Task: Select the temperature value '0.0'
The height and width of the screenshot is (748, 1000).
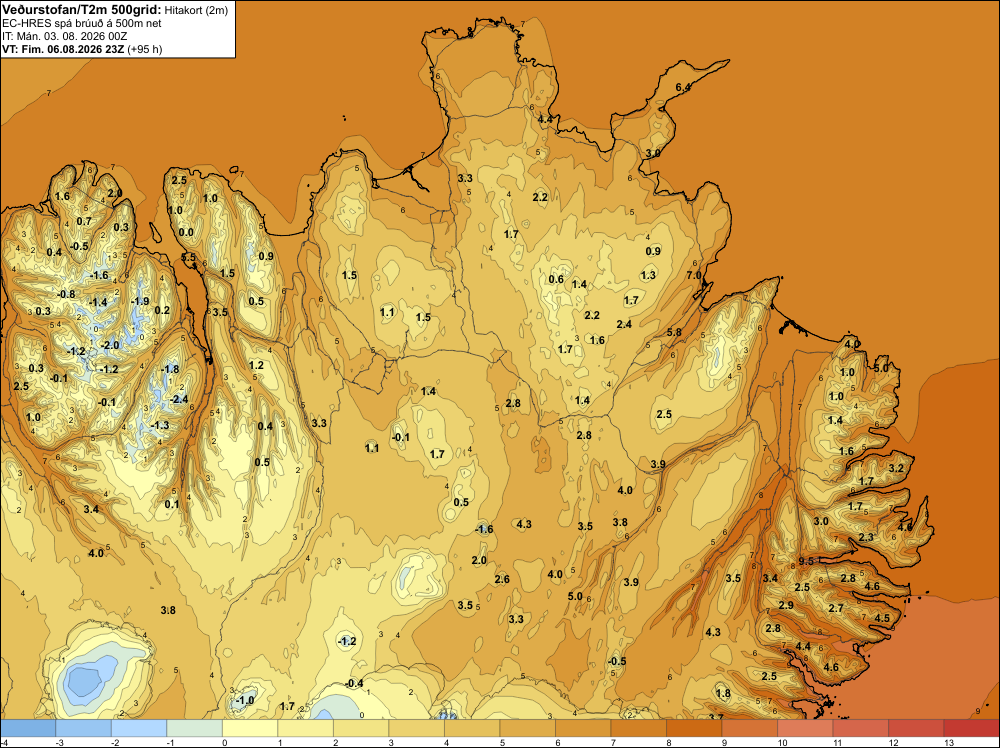Action: pyautogui.click(x=186, y=232)
